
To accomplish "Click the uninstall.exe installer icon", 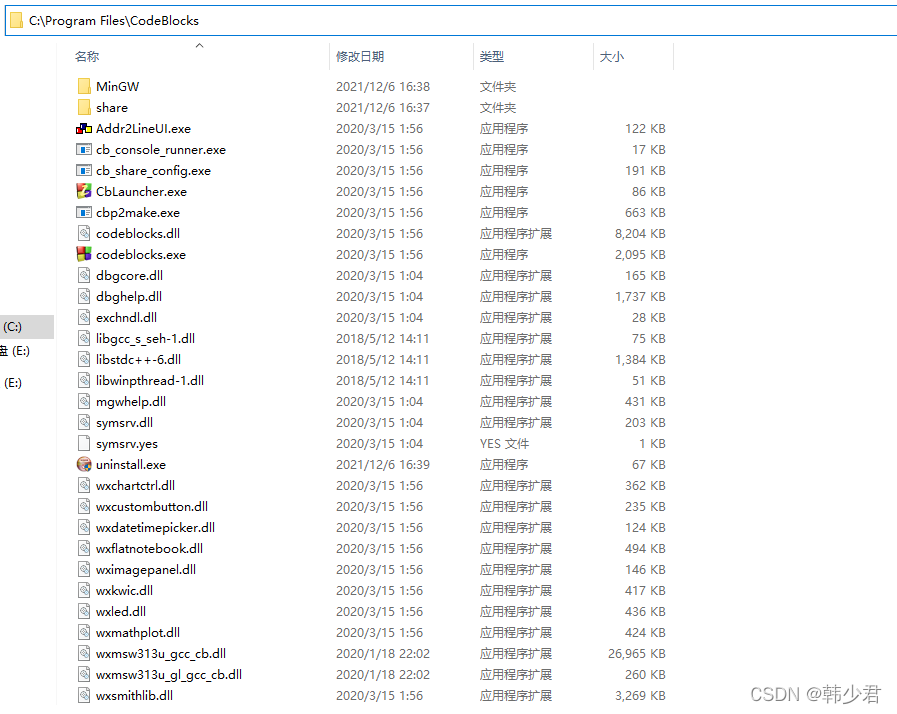I will tap(84, 465).
